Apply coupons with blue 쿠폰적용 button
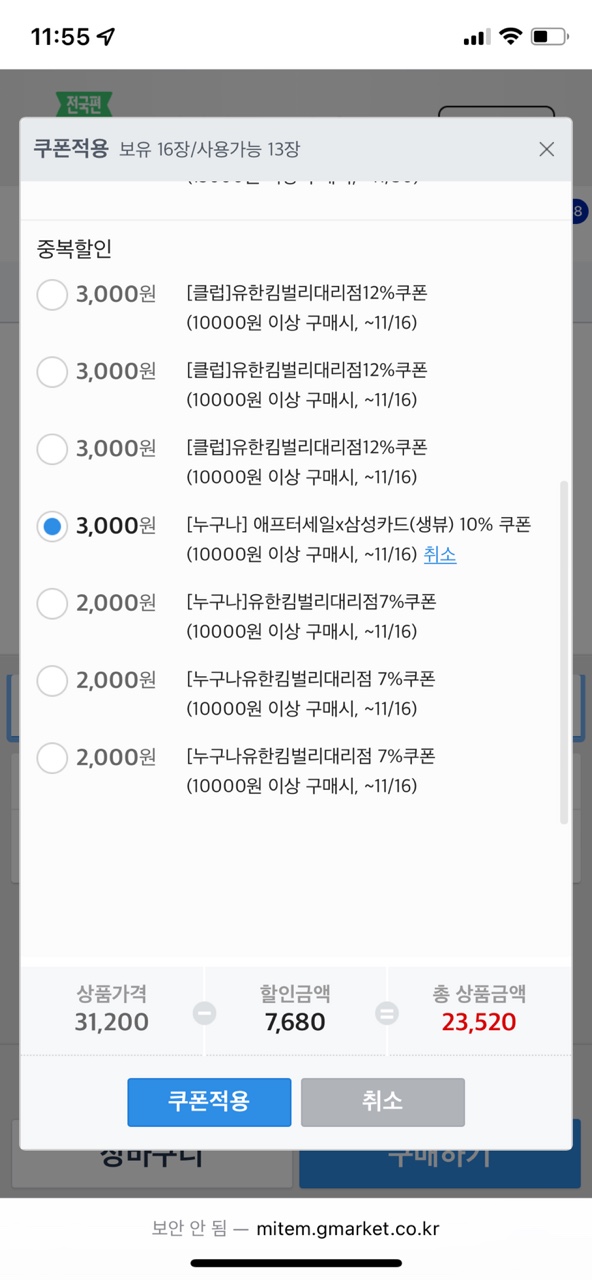 tap(209, 1102)
